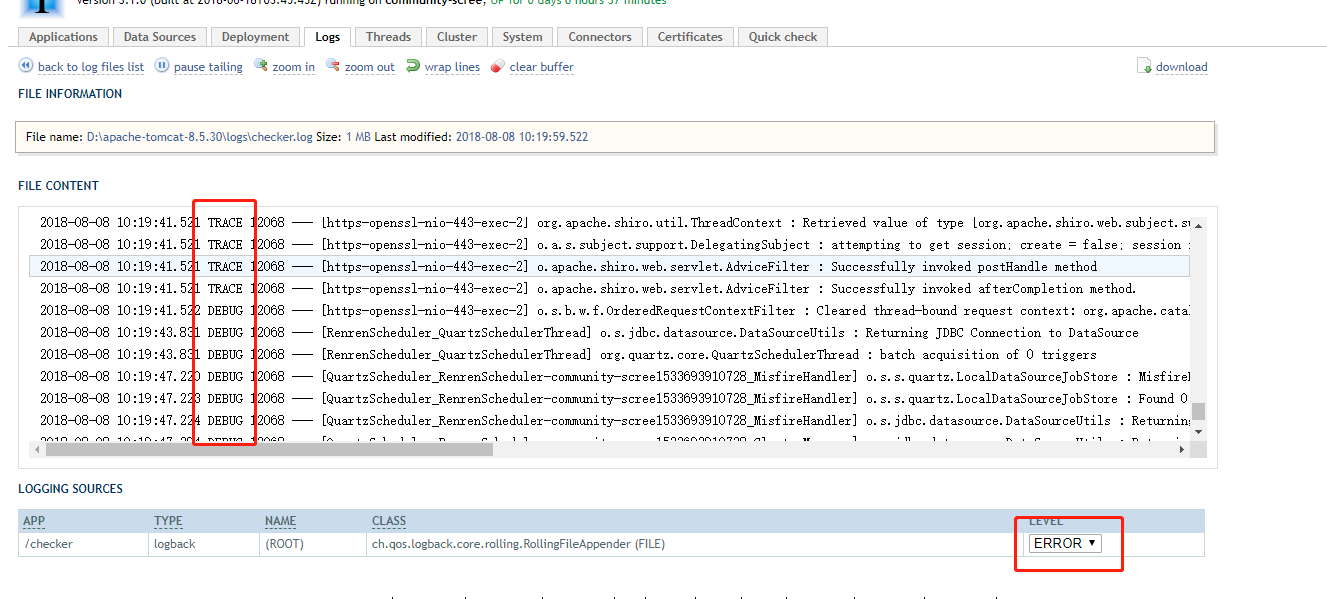Go to the Threads tab
Image resolution: width=1327 pixels, height=599 pixels.
coord(389,37)
